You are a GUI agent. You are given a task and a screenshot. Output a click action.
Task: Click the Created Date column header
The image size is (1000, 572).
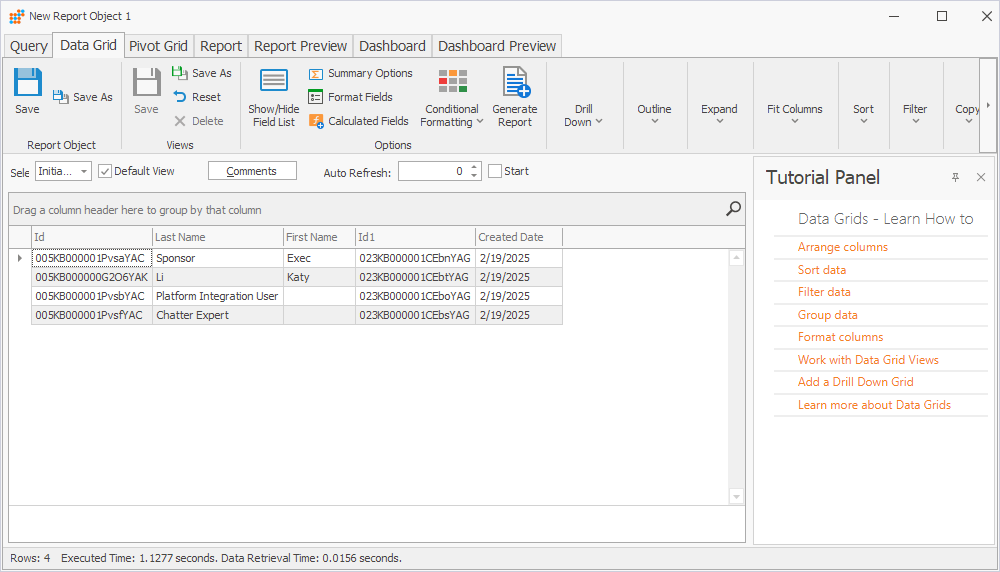(518, 237)
